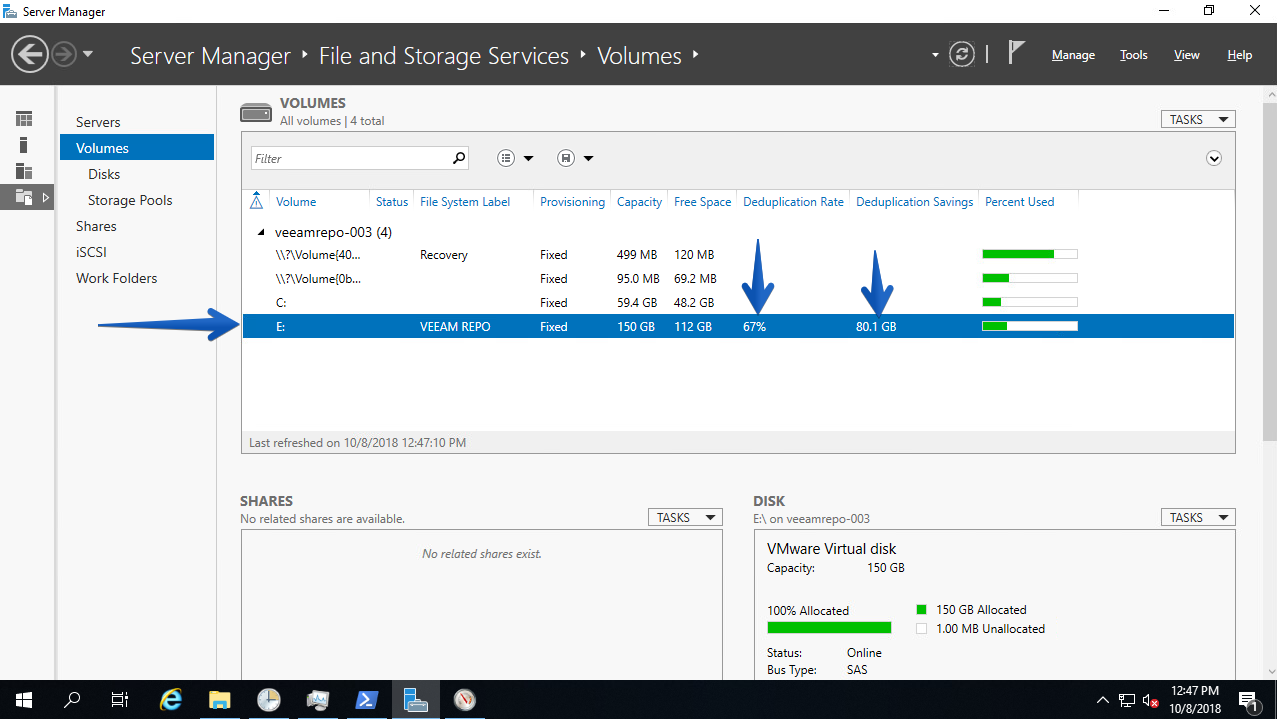This screenshot has height=719, width=1277.
Task: Sort by Provisioning column header
Action: click(x=572, y=202)
